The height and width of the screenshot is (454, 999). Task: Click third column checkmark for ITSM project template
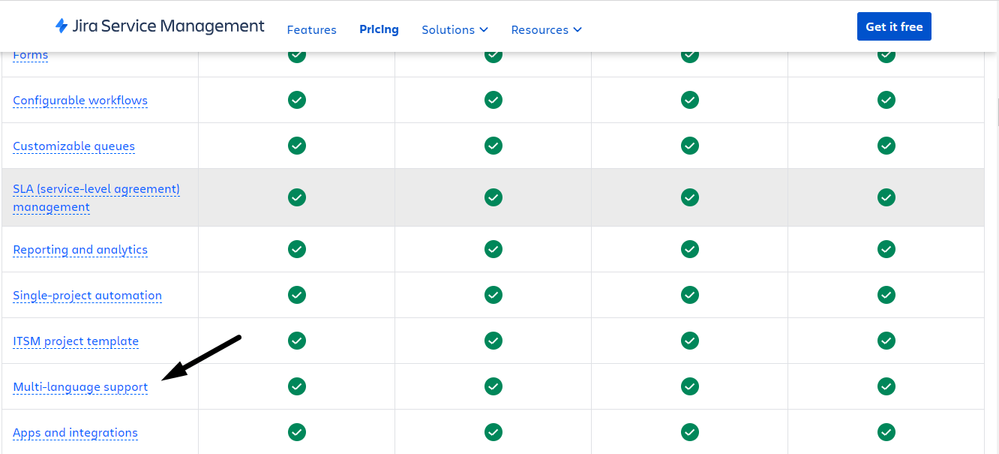690,341
